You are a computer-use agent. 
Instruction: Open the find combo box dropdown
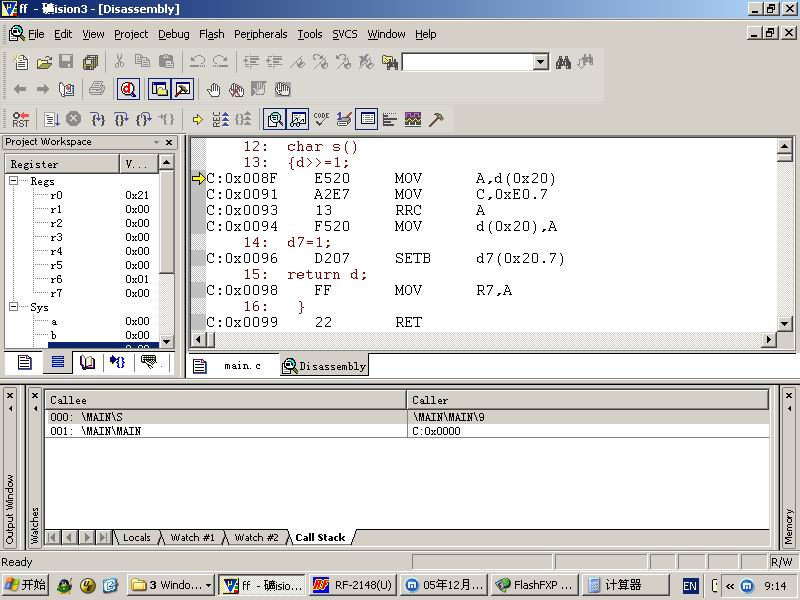pyautogui.click(x=541, y=62)
